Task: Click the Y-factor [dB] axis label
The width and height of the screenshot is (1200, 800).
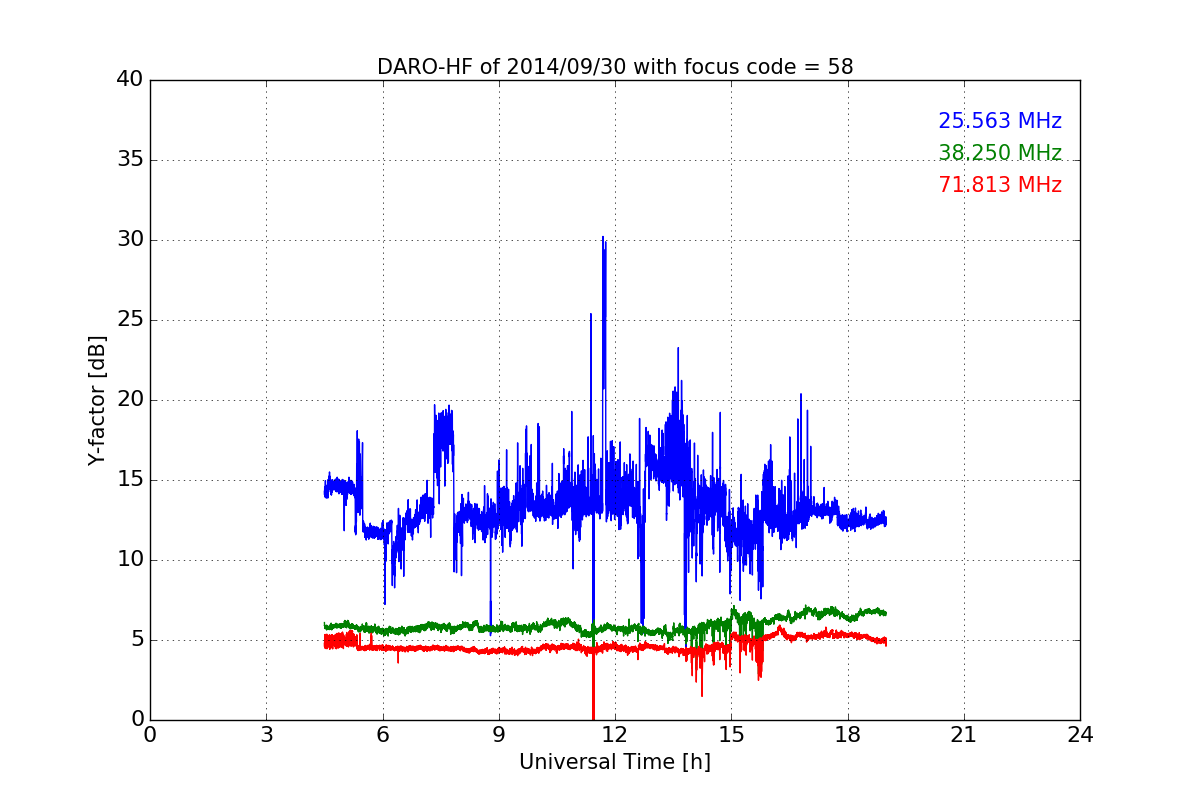Action: pyautogui.click(x=97, y=400)
